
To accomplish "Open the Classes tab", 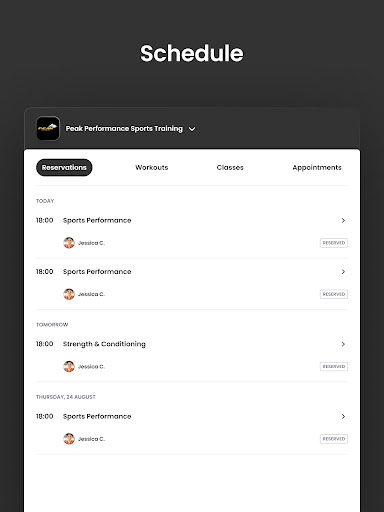I will pyautogui.click(x=230, y=167).
